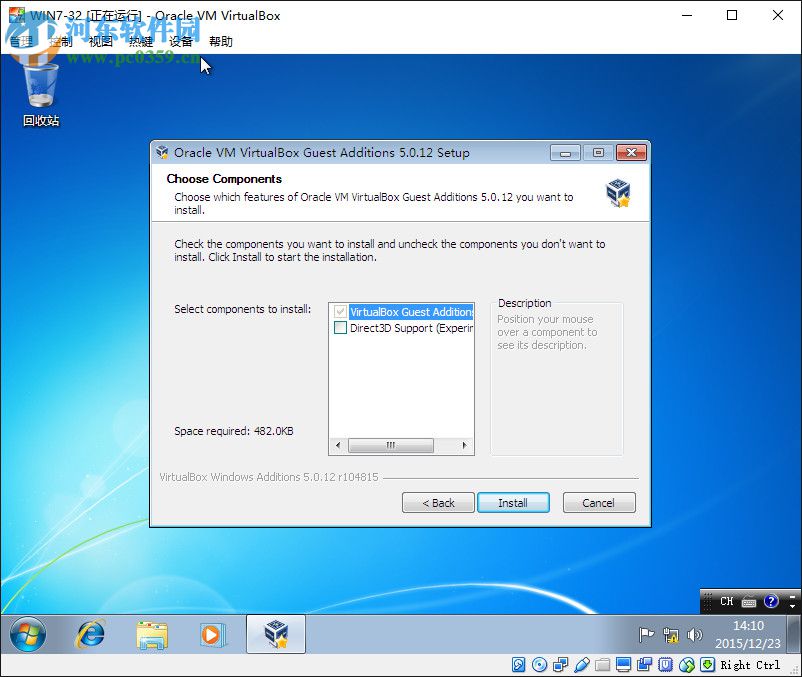
Task: Open the 设备 menu
Action: tap(181, 41)
